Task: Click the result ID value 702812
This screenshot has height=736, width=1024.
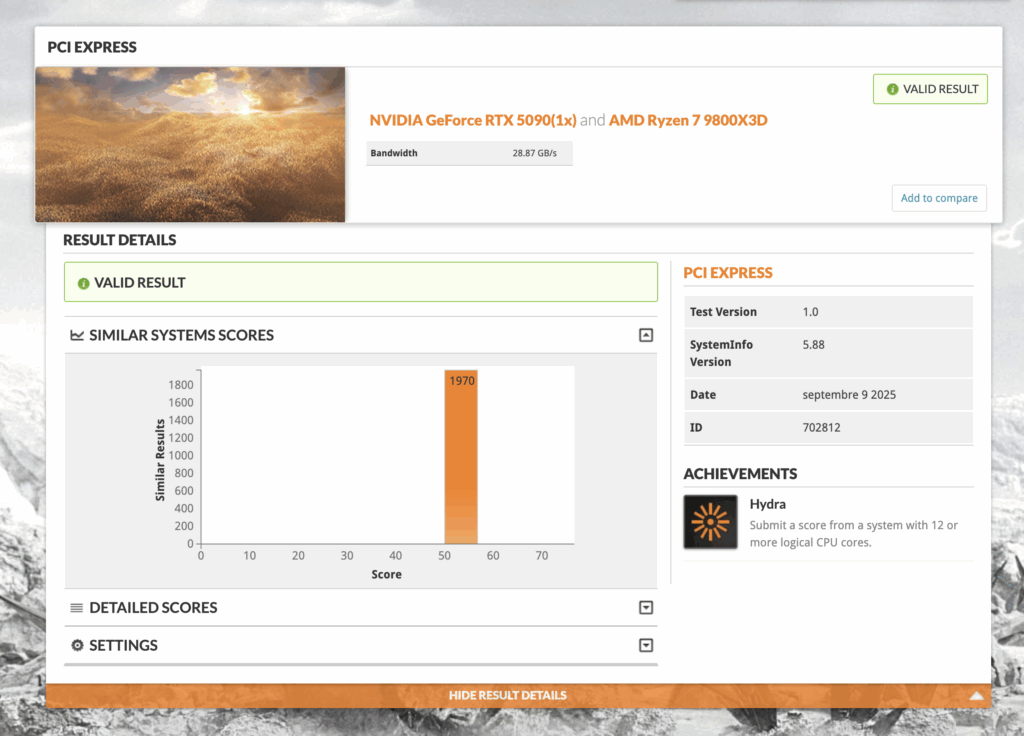Action: (x=823, y=428)
